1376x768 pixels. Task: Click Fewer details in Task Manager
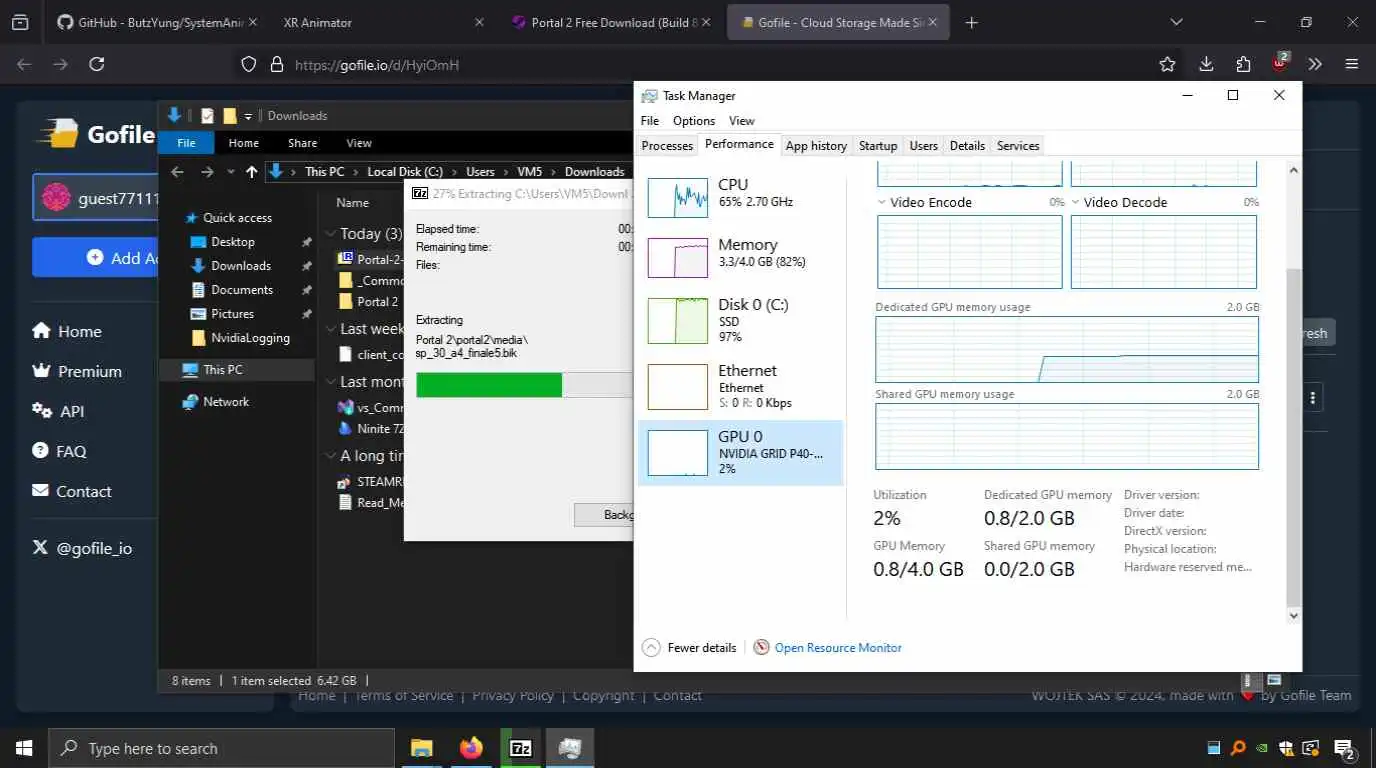pyautogui.click(x=690, y=648)
